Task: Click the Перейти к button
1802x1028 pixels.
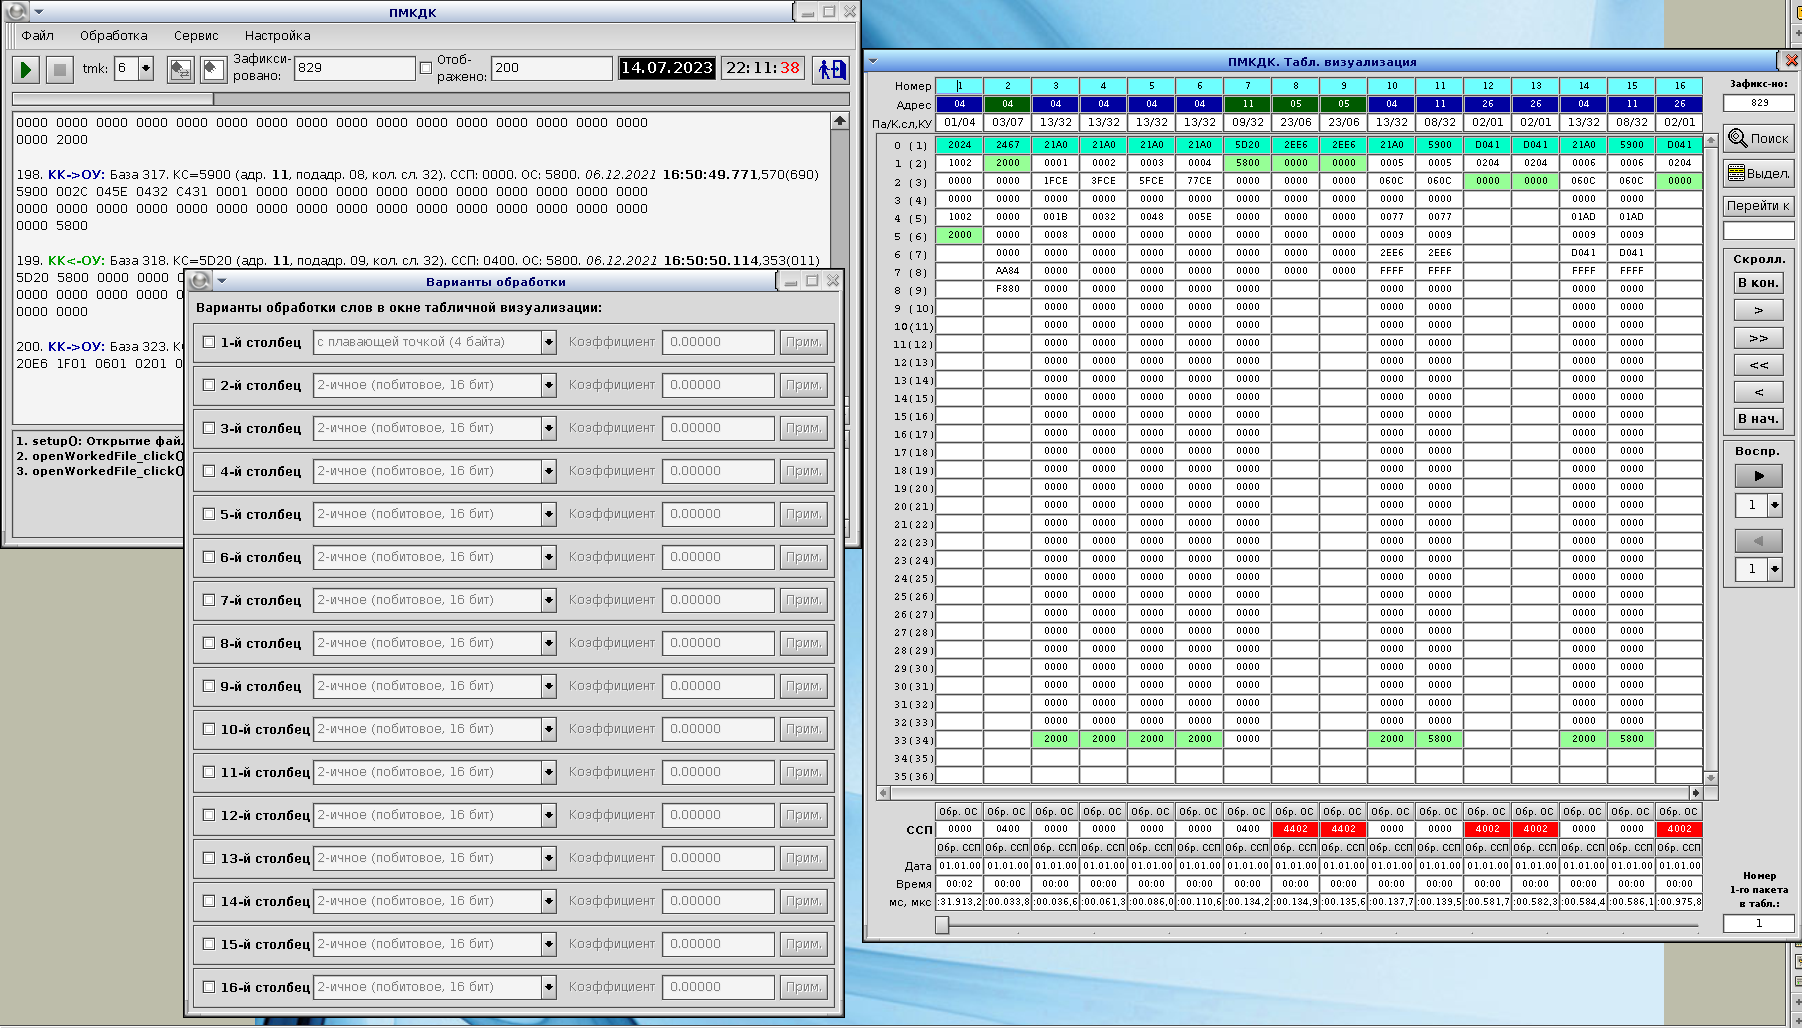Action: 1758,206
